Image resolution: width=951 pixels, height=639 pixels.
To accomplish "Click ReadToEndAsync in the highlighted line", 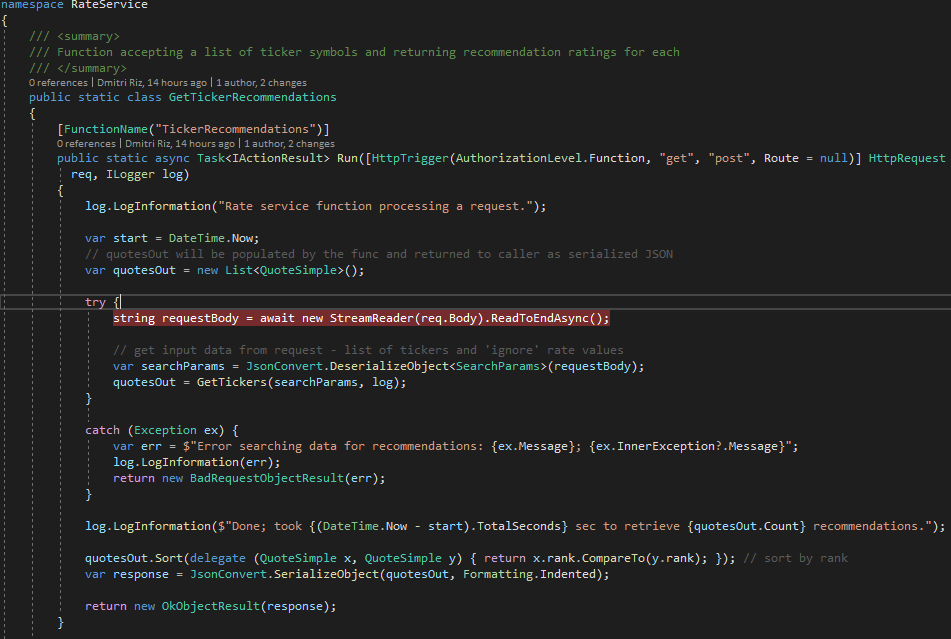I will click(x=539, y=318).
